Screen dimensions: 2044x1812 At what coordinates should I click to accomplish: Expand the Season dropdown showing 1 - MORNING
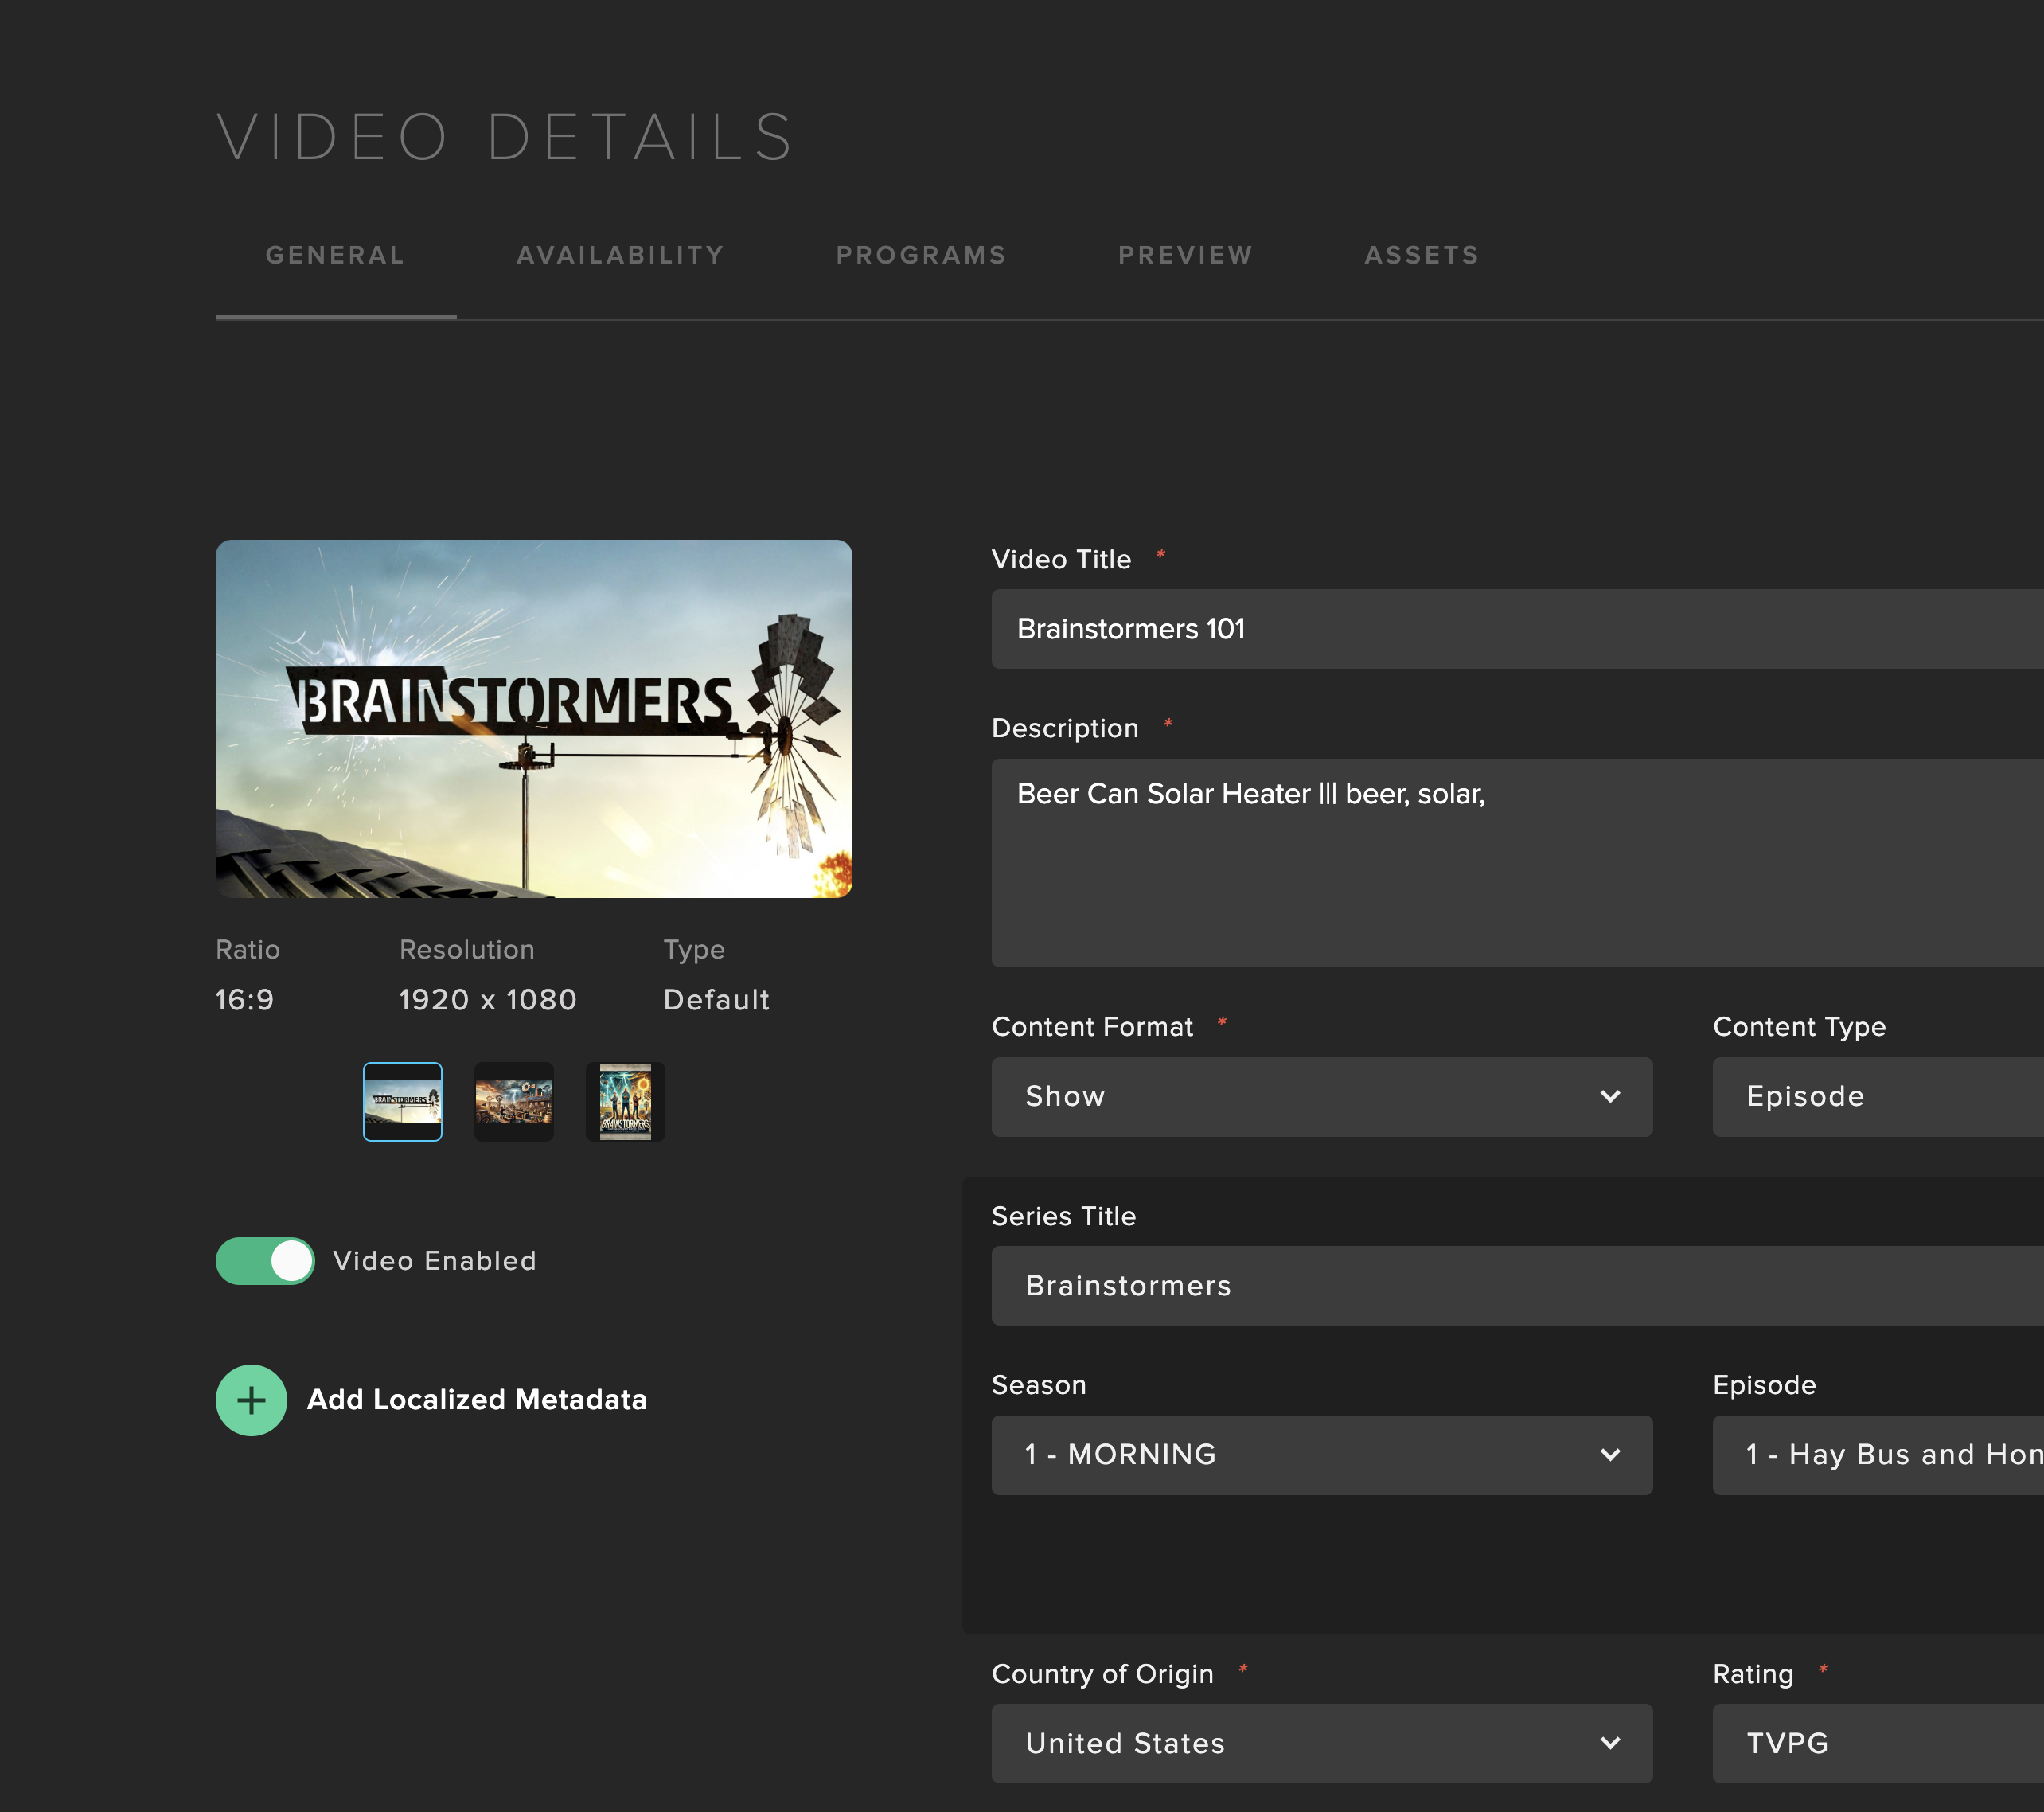[x=1321, y=1455]
